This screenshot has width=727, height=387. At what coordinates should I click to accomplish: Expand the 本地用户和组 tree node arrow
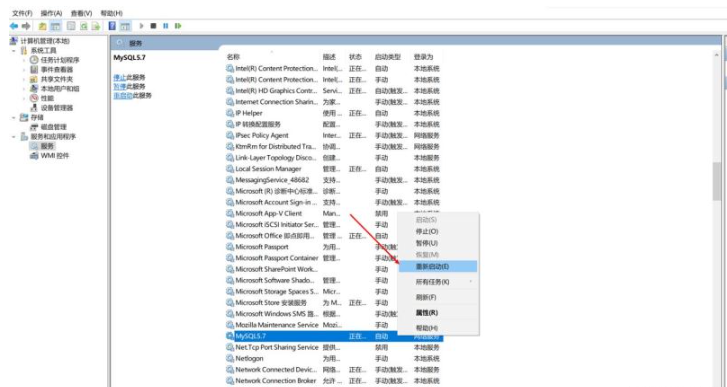coord(24,89)
